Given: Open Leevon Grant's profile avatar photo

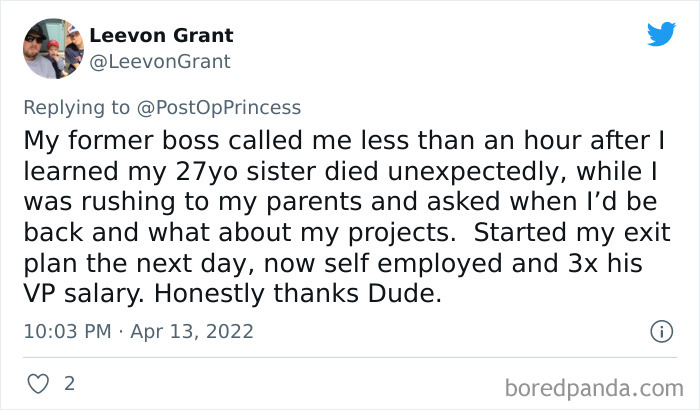Looking at the screenshot, I should pyautogui.click(x=51, y=49).
